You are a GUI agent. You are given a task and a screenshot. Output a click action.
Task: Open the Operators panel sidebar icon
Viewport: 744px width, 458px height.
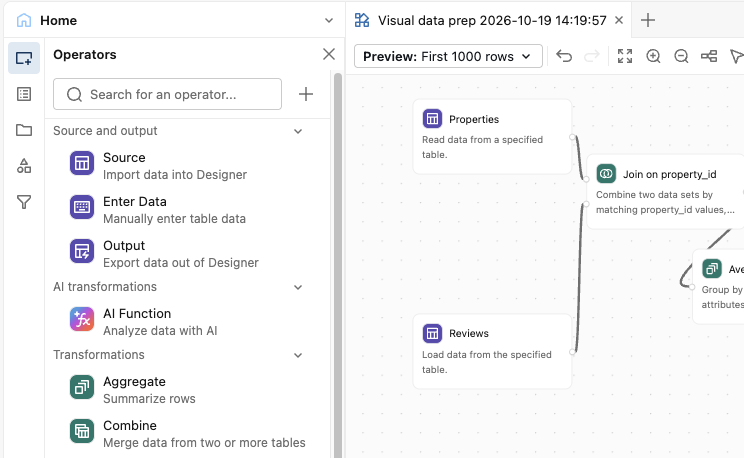[24, 58]
